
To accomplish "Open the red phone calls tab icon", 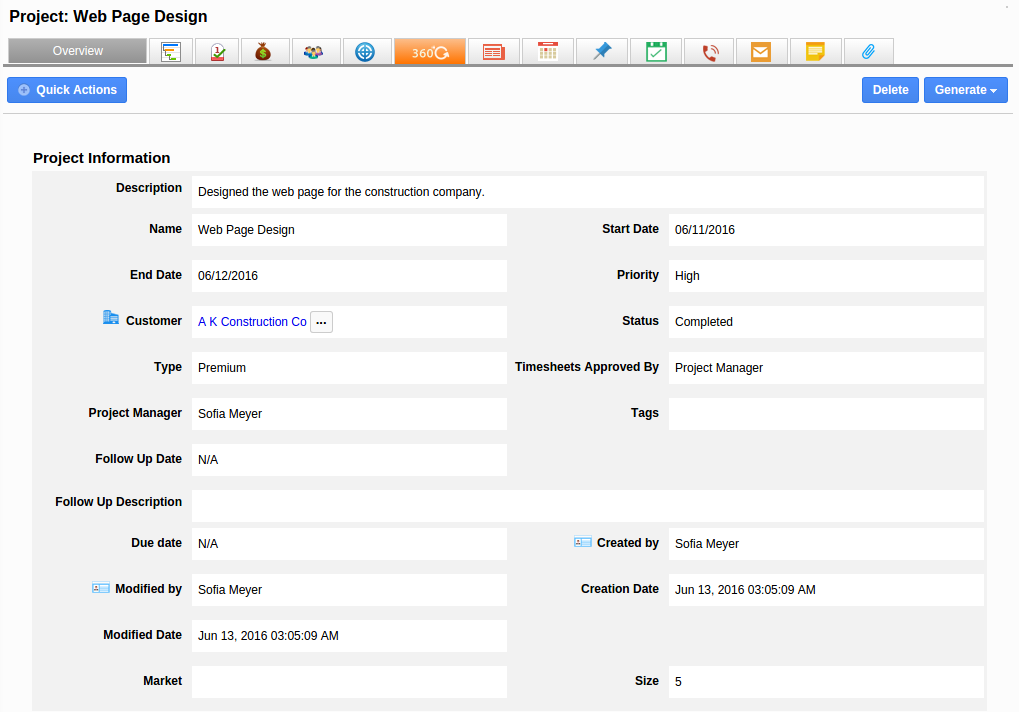I will [x=710, y=51].
